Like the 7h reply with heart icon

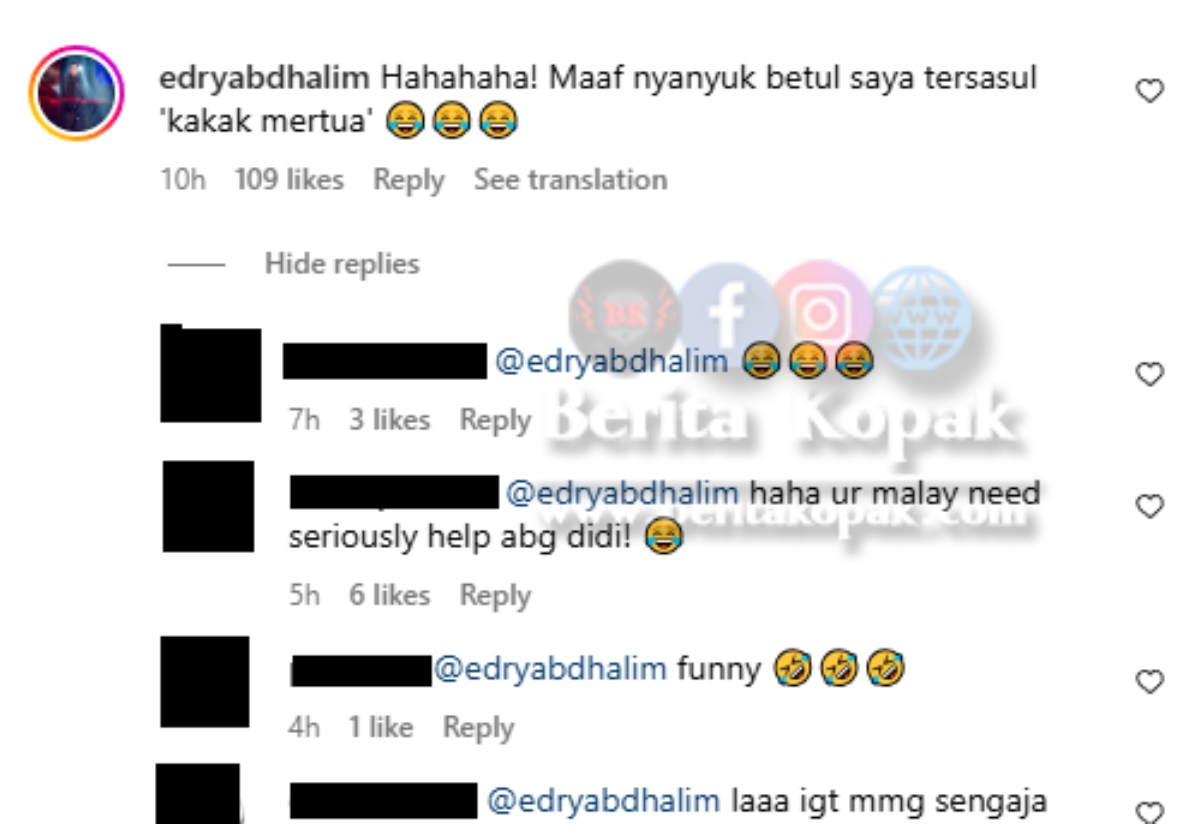click(x=1151, y=375)
